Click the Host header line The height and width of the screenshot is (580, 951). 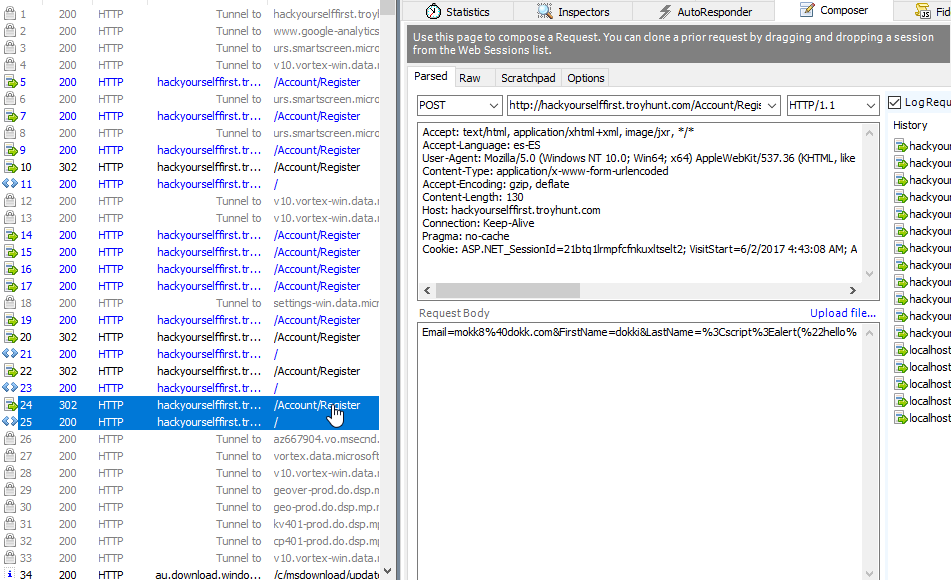(x=511, y=210)
